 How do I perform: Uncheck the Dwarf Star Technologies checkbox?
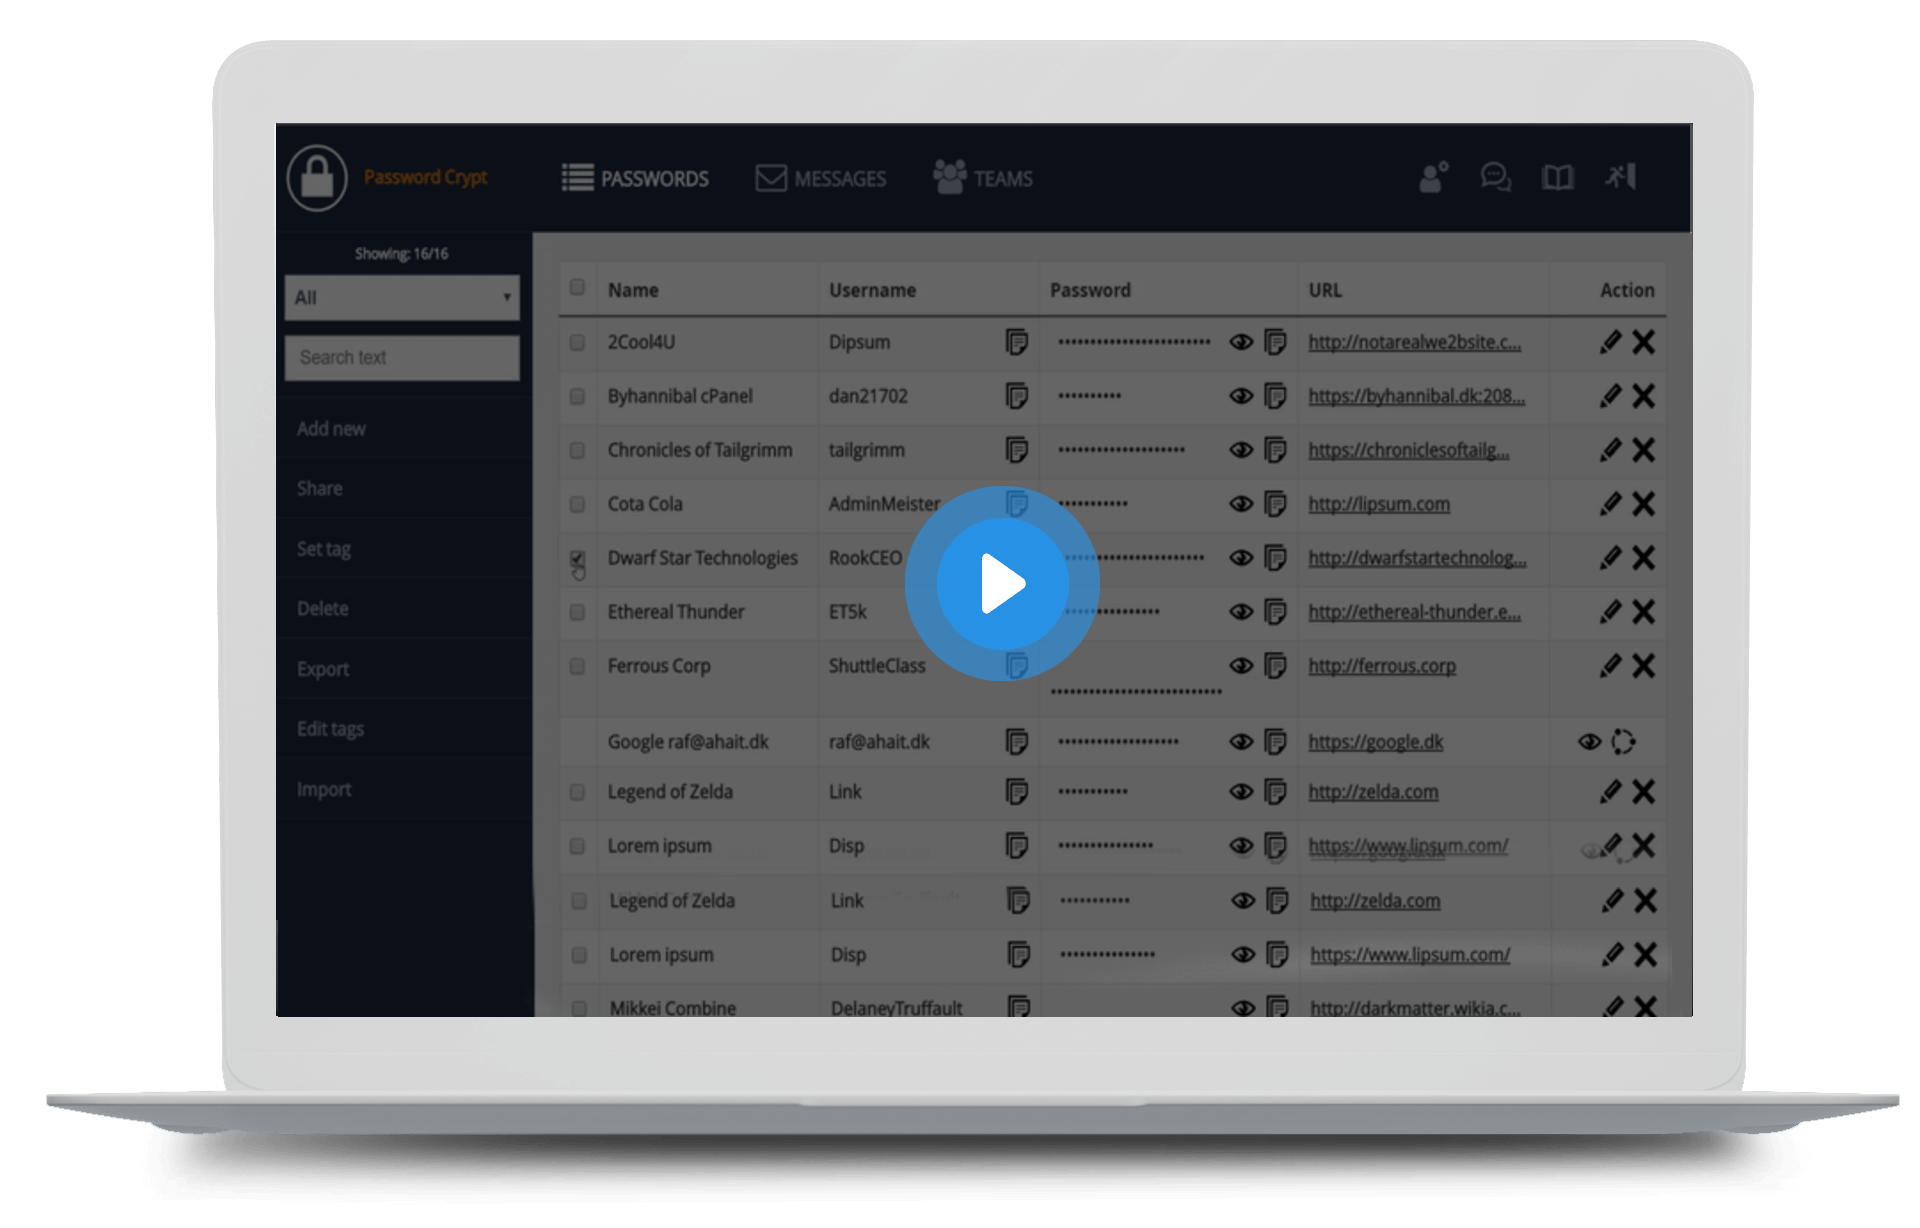[577, 558]
